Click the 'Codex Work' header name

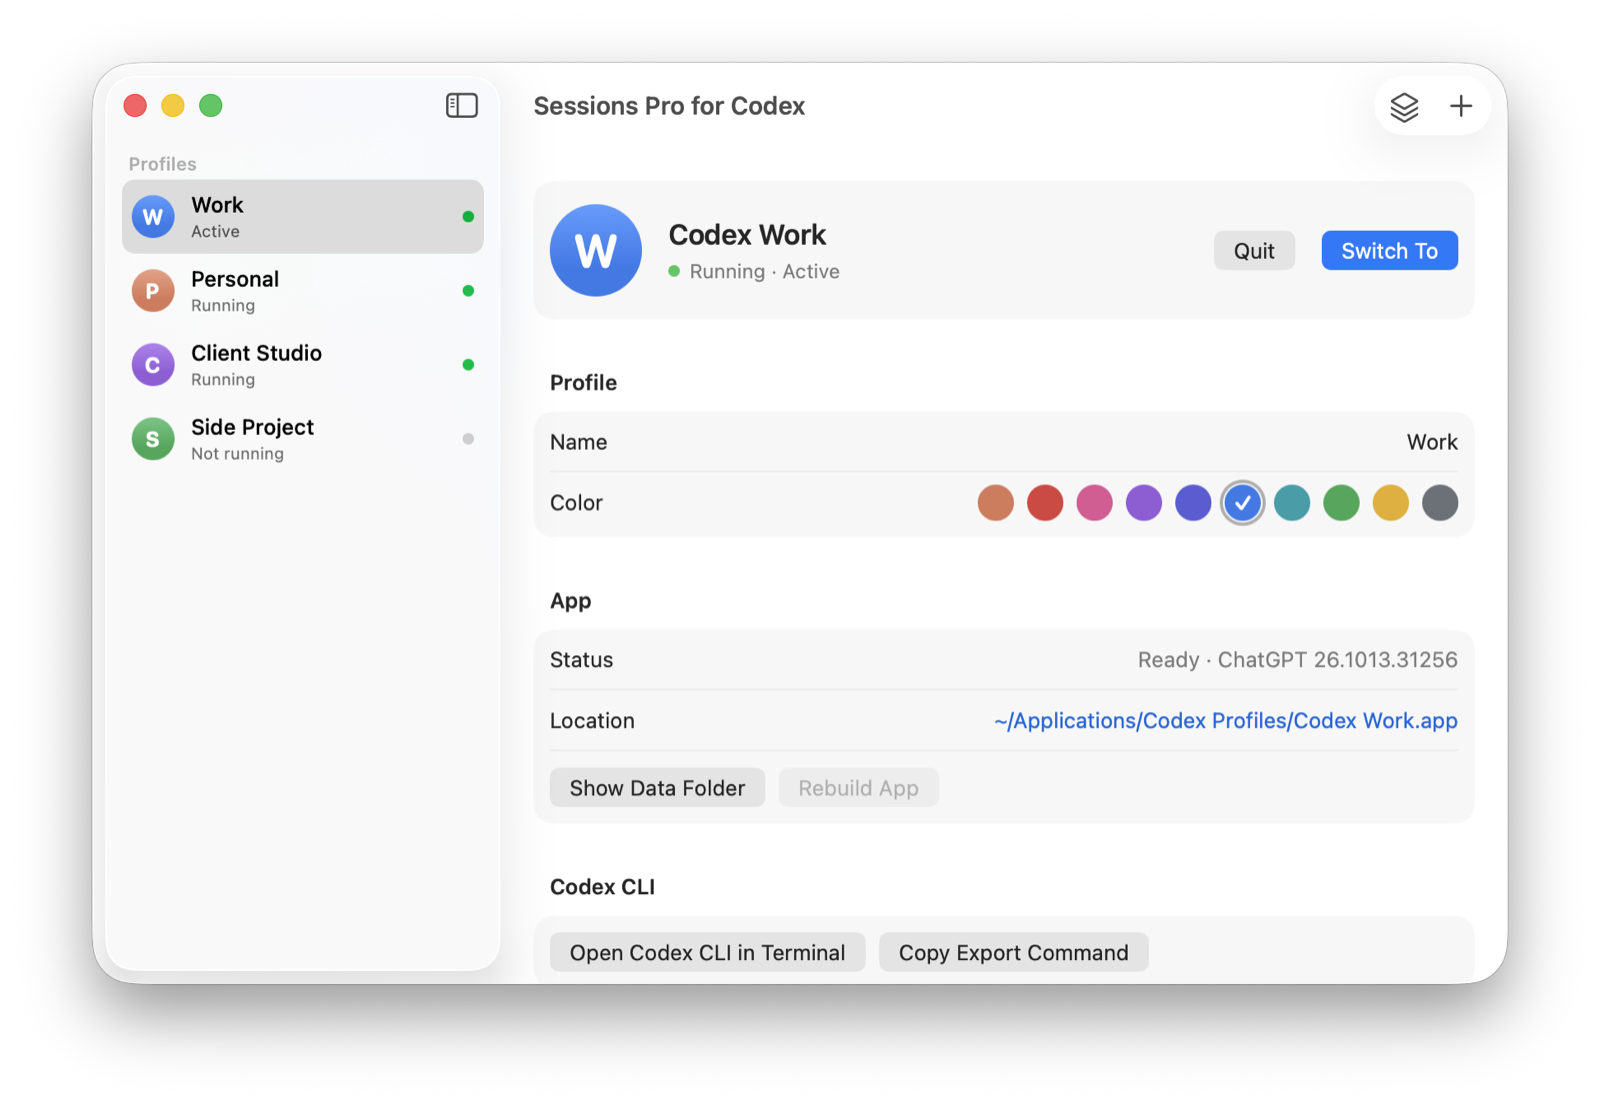[x=747, y=235]
